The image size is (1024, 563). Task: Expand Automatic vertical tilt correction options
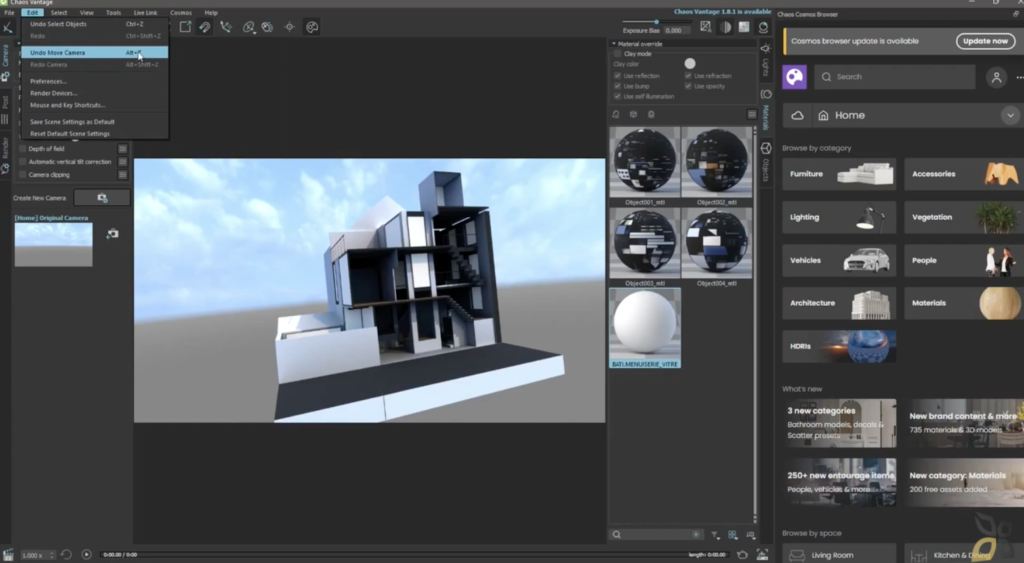click(123, 162)
